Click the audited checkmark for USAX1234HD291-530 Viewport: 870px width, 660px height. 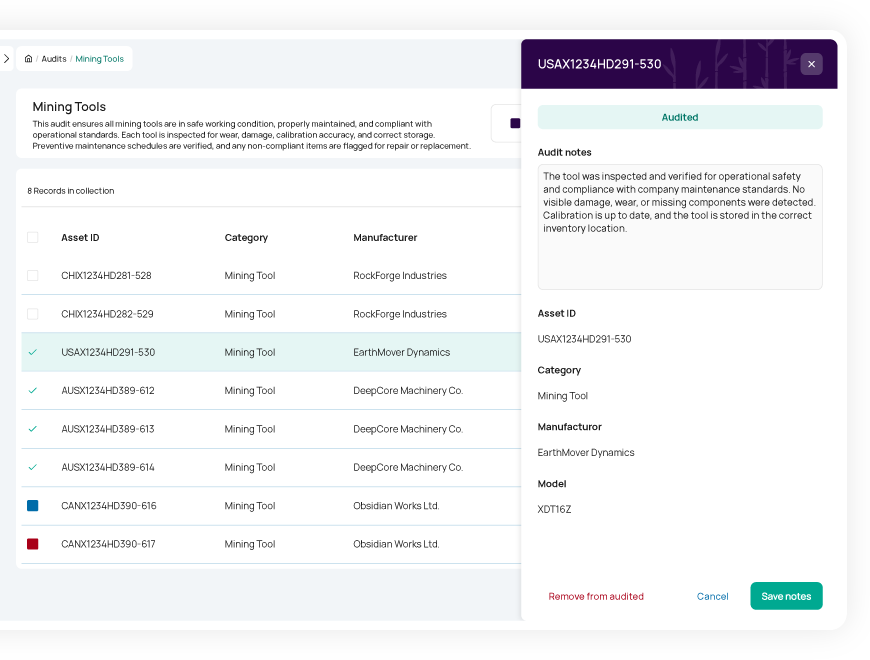click(33, 352)
